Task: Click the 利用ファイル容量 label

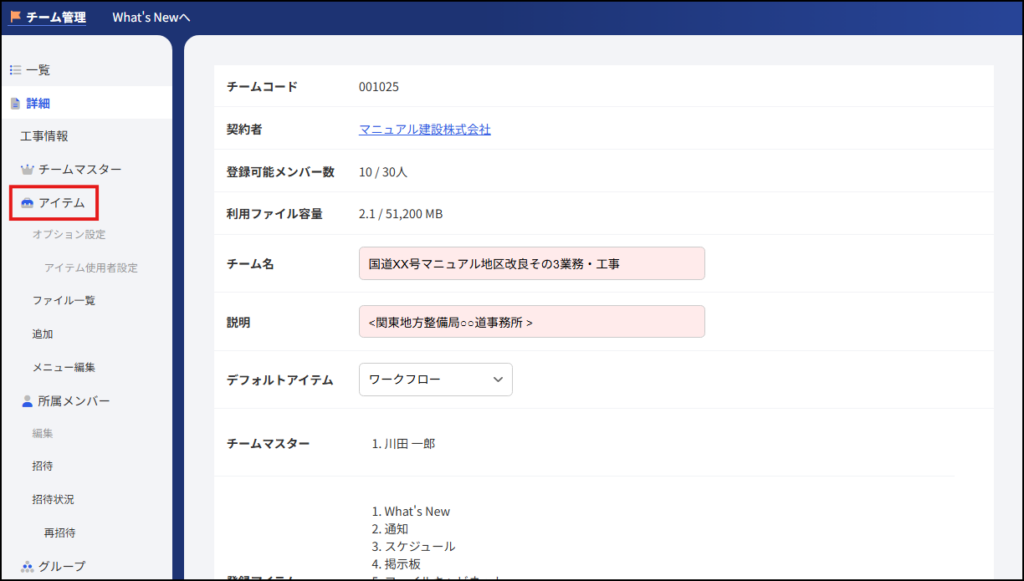Action: tap(274, 213)
